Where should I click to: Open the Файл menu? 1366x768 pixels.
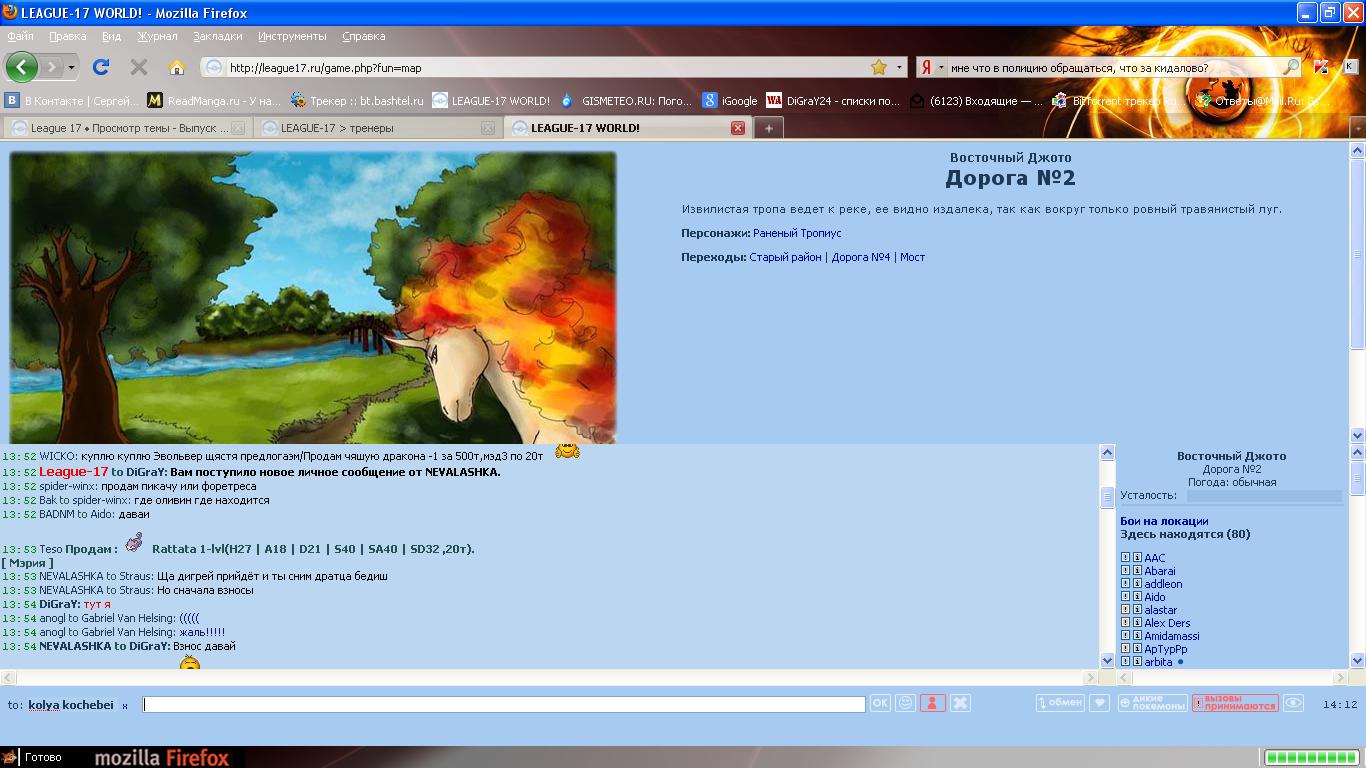click(20, 36)
